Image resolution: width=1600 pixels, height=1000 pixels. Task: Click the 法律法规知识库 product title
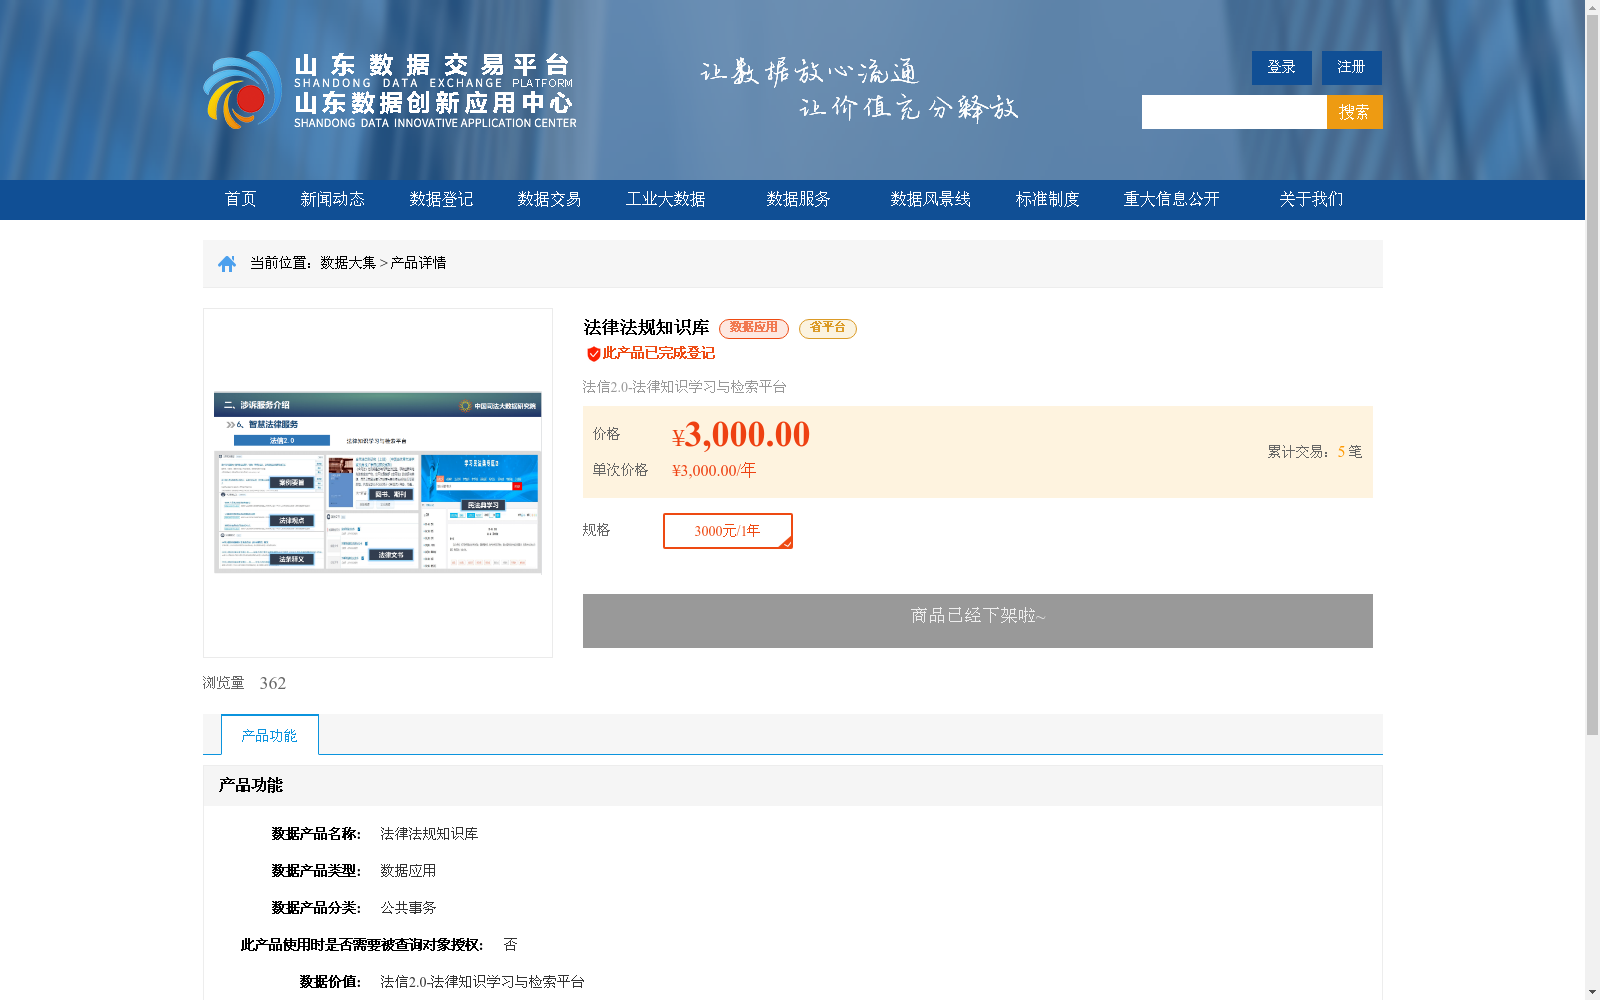coord(646,328)
